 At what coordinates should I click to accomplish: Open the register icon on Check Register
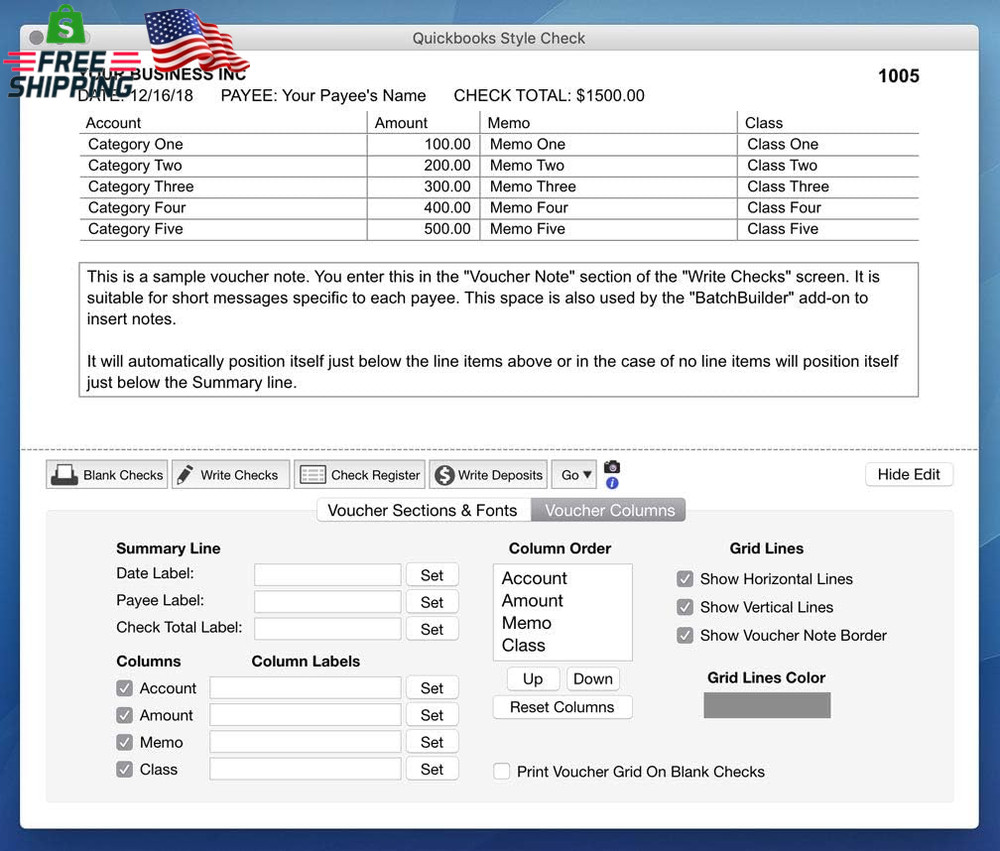pyautogui.click(x=313, y=474)
